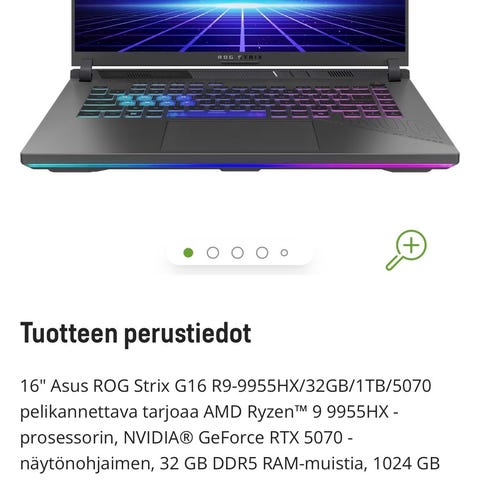
Task: Click the laptop touchpad in the photo
Action: (240, 136)
